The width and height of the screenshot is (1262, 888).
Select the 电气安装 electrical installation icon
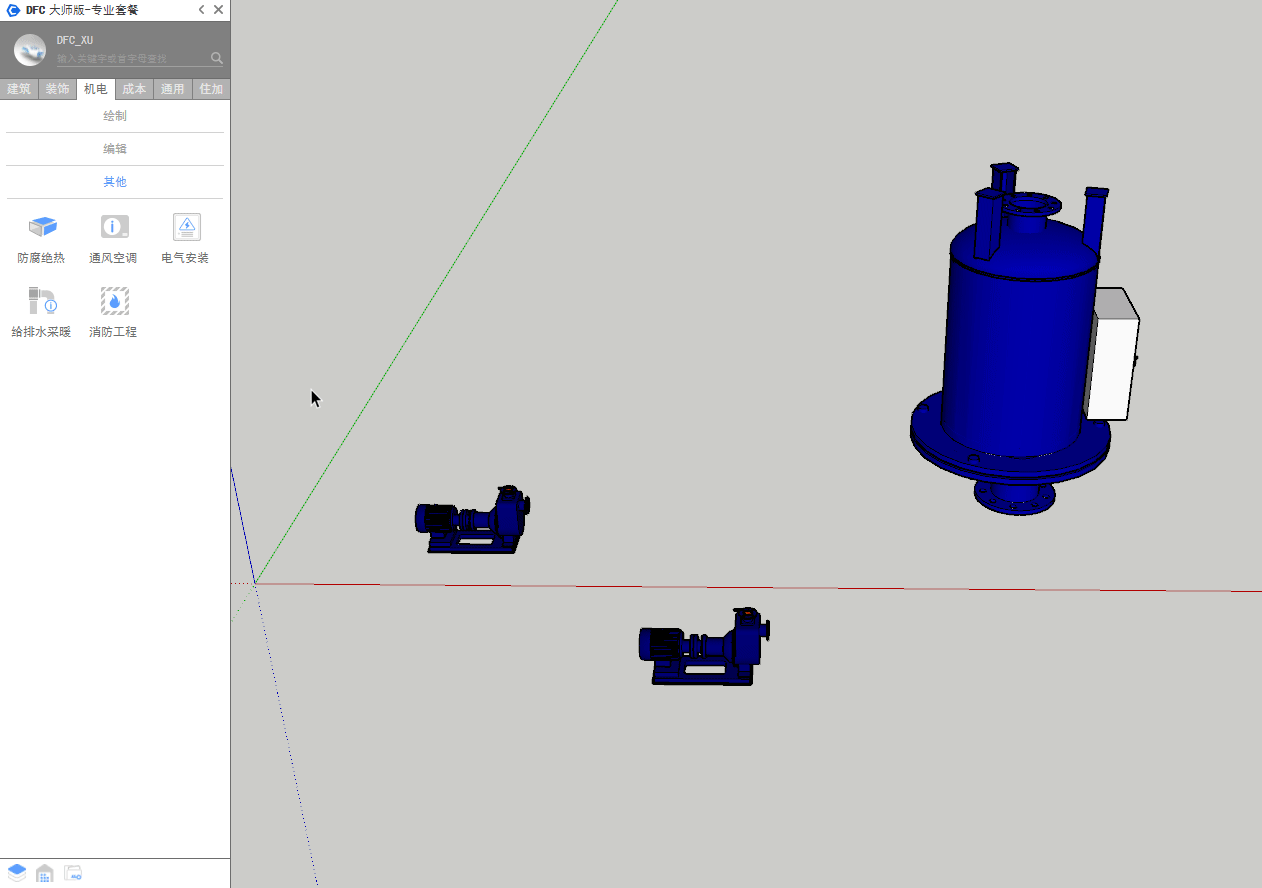pyautogui.click(x=186, y=228)
